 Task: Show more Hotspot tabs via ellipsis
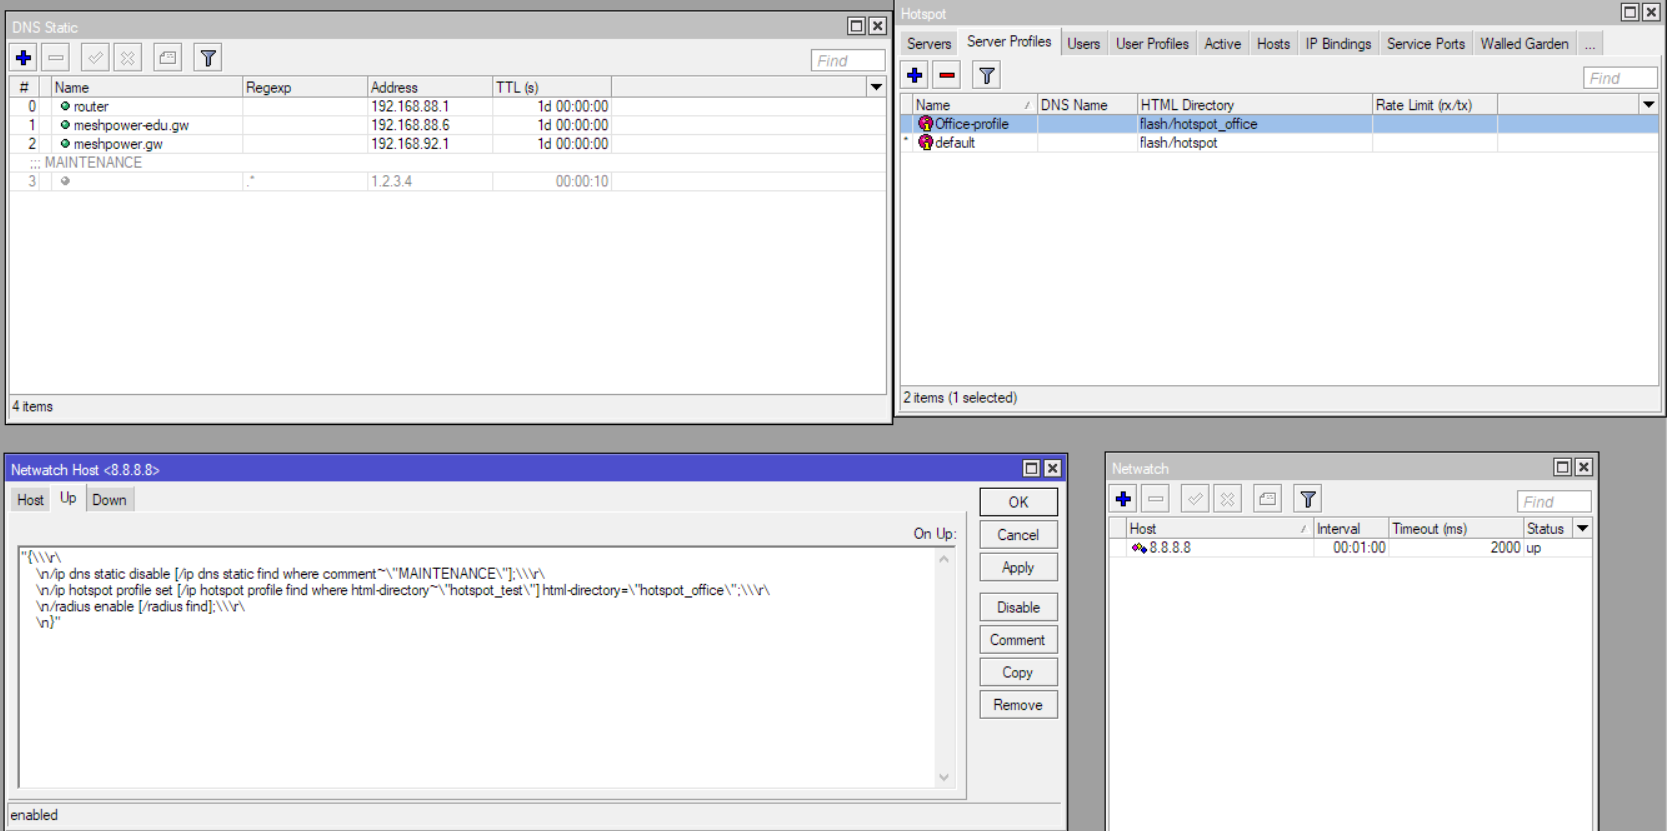click(1590, 44)
